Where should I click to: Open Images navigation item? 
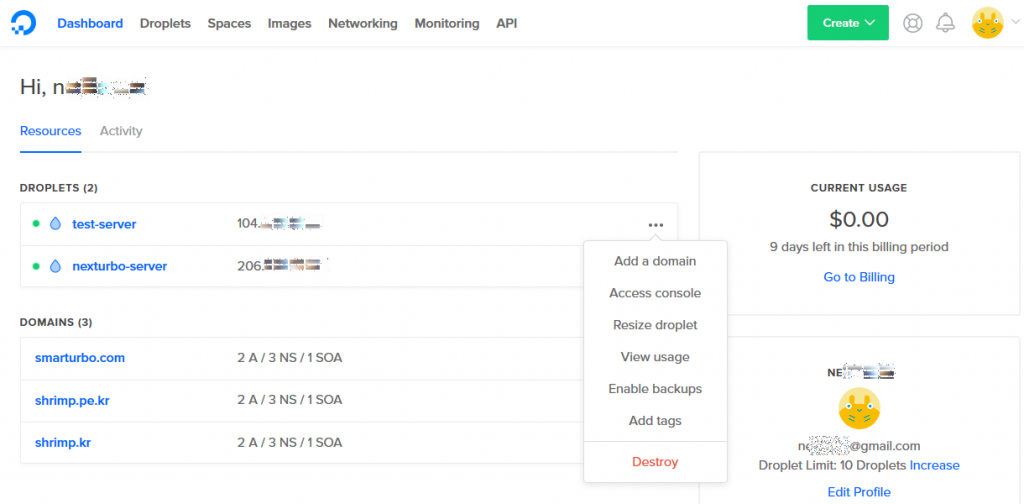pyautogui.click(x=289, y=24)
